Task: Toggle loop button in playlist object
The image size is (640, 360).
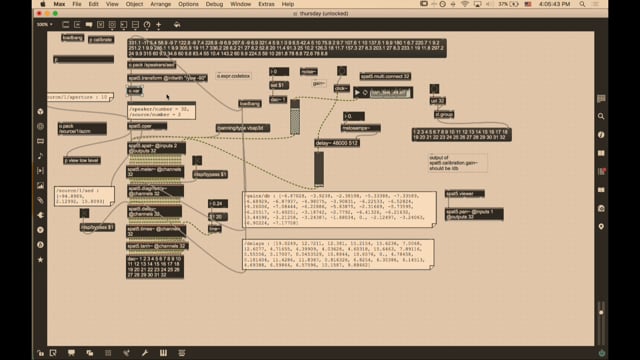Action: pos(365,93)
